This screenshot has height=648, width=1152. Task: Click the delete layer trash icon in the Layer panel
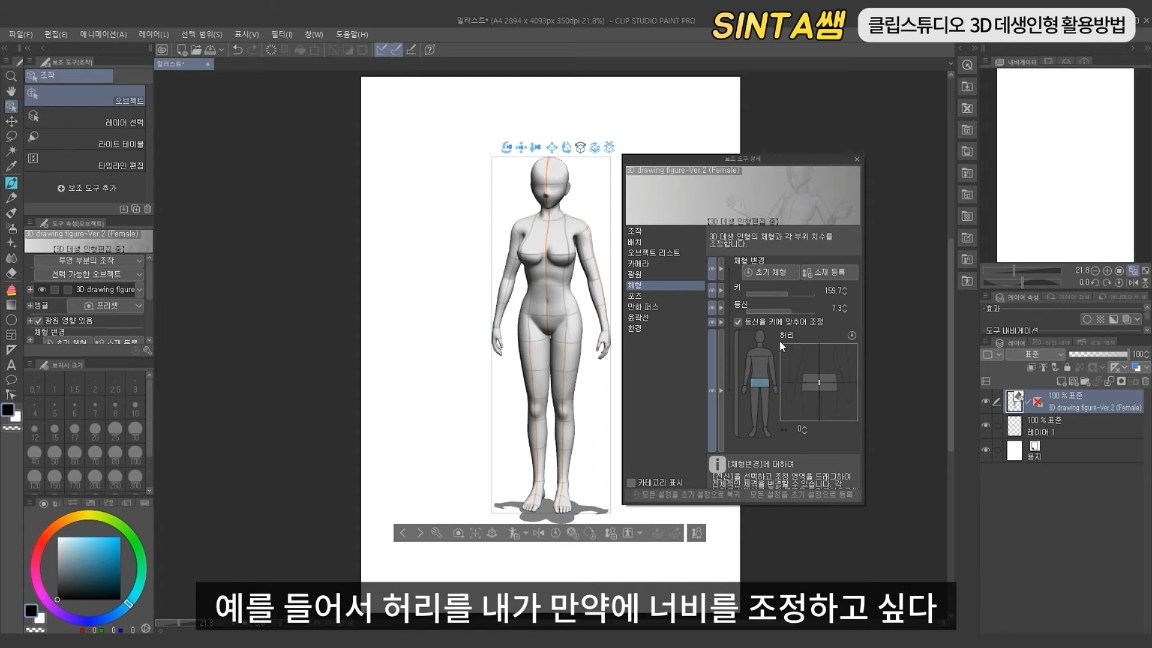click(1145, 381)
